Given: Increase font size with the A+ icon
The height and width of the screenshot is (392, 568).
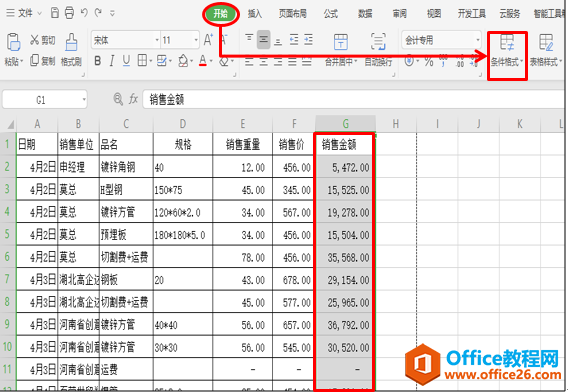Looking at the screenshot, I should pos(208,39).
